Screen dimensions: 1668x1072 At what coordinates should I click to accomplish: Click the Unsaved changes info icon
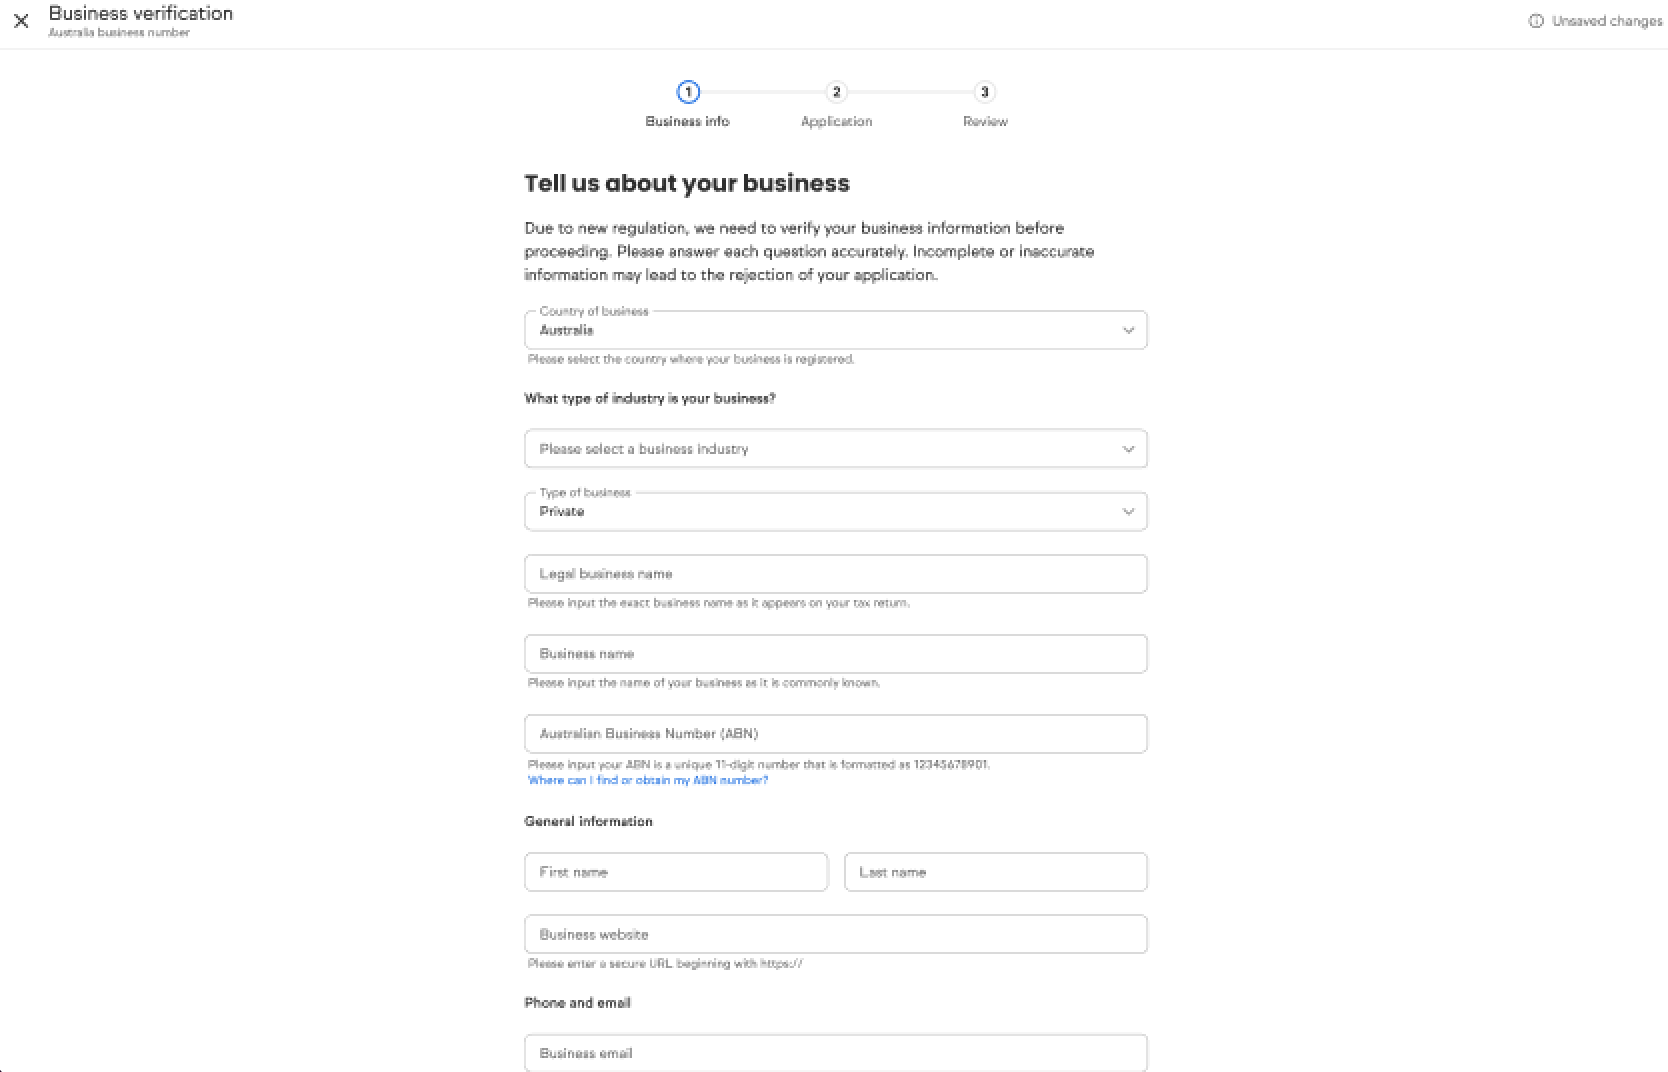point(1536,21)
